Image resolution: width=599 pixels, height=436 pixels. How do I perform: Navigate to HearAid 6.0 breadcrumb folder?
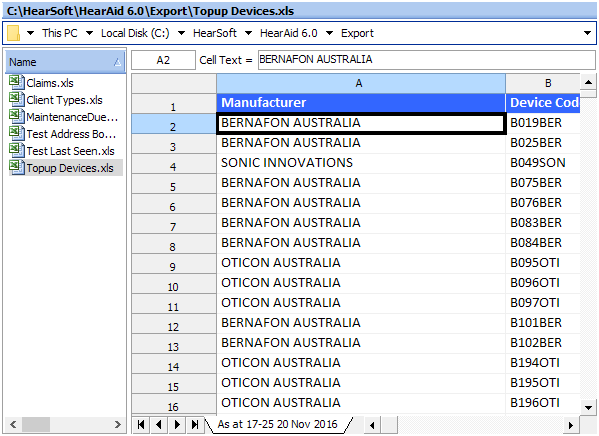[288, 33]
